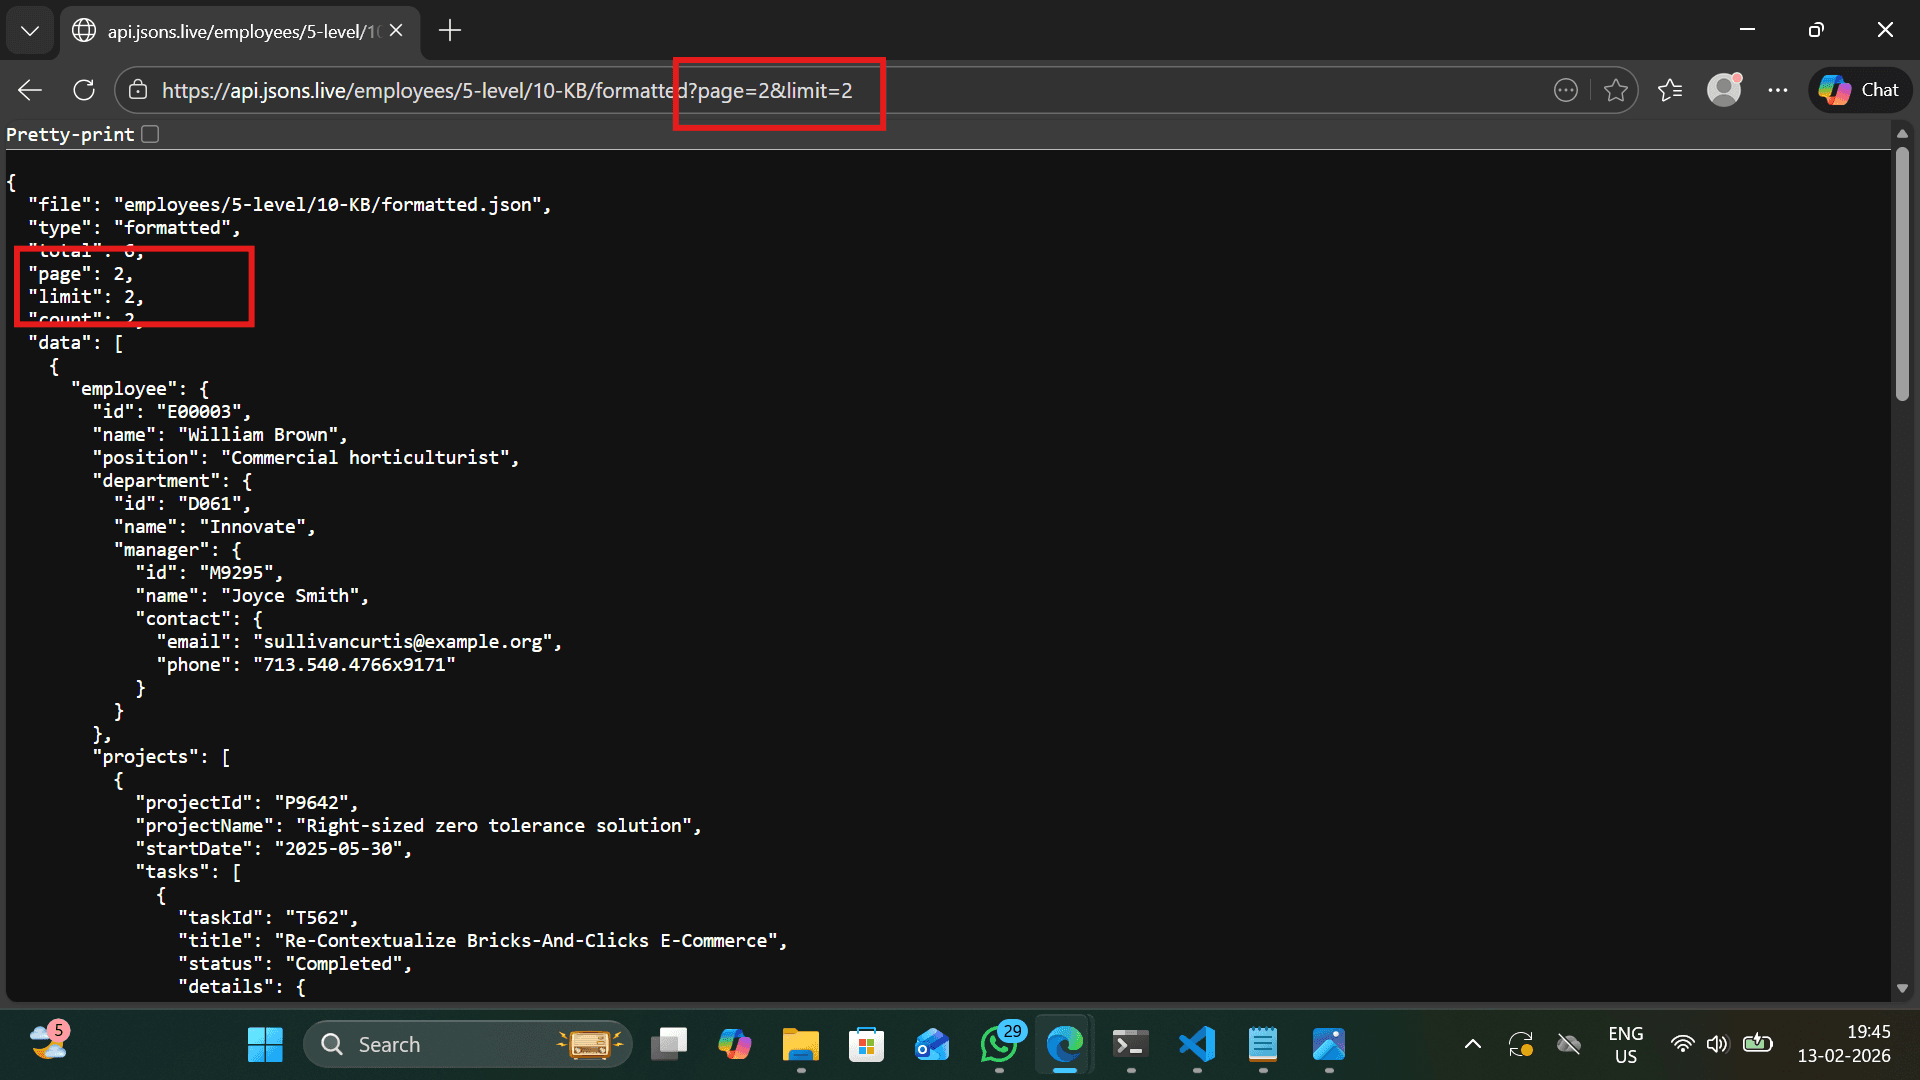
Task: Reload the page with refresh icon
Action: 84,90
